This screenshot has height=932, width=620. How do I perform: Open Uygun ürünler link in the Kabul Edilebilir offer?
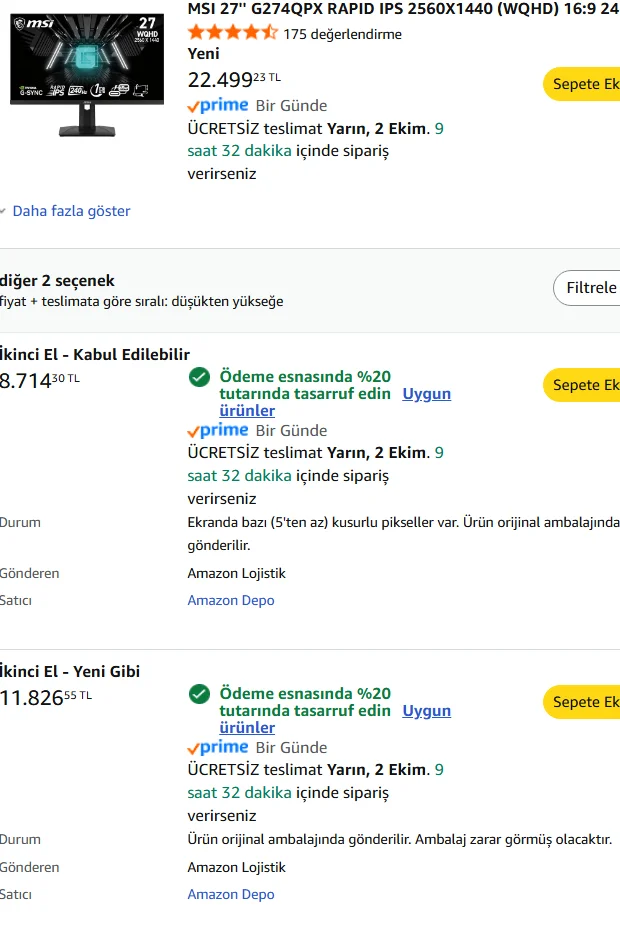pos(426,394)
